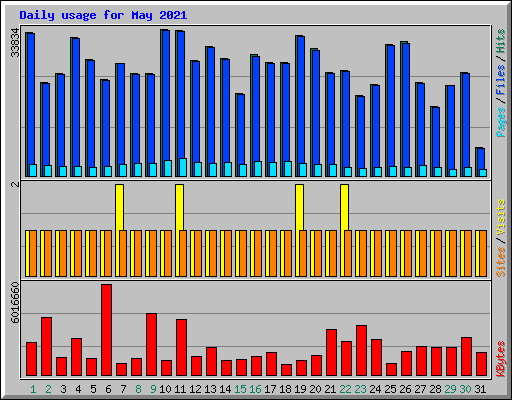Click the KBytes legend label
512x400 pixels.
click(501, 359)
